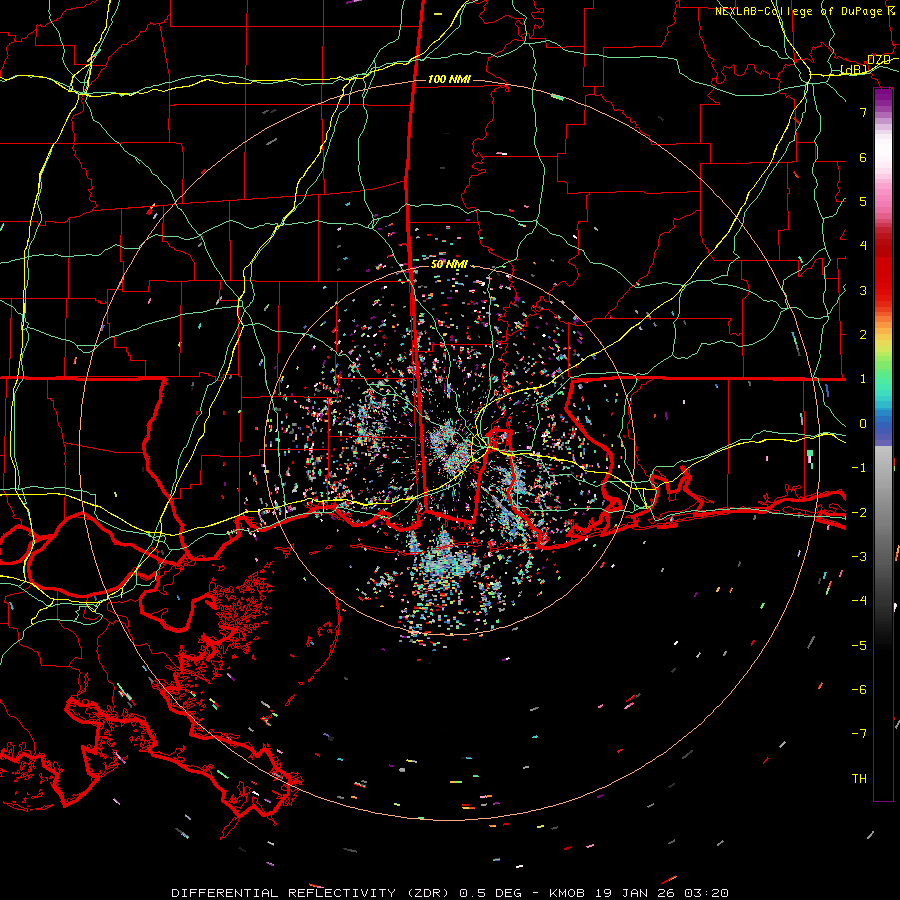Viewport: 900px width, 900px height.
Task: Click the 2 value on the color scale
Action: [x=863, y=335]
